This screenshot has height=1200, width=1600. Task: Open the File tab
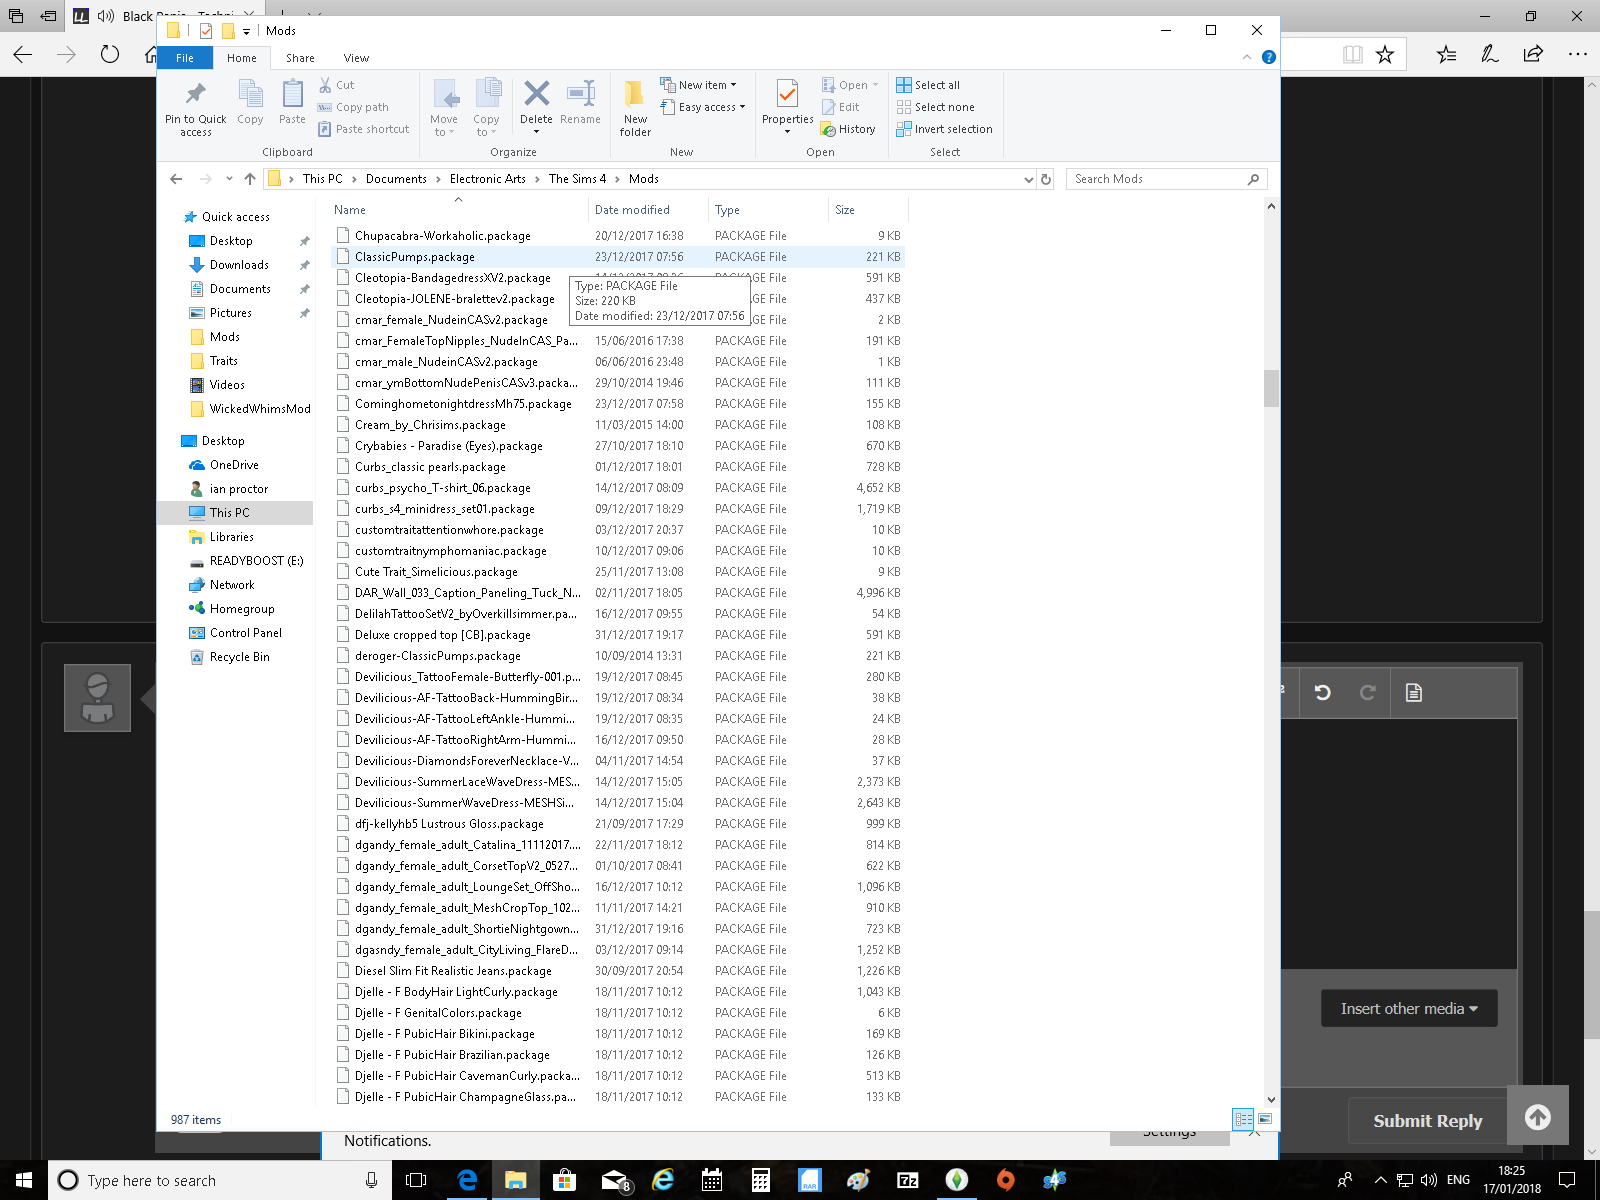coord(185,58)
